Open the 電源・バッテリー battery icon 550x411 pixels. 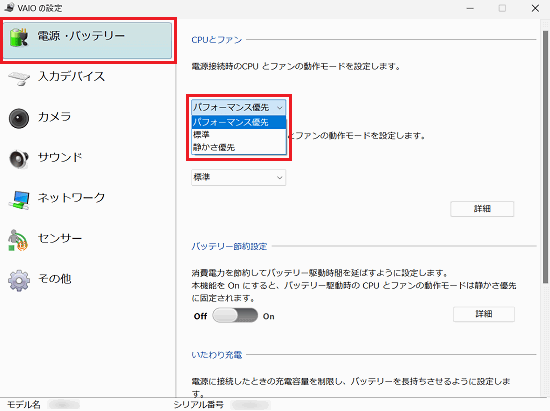(x=19, y=38)
